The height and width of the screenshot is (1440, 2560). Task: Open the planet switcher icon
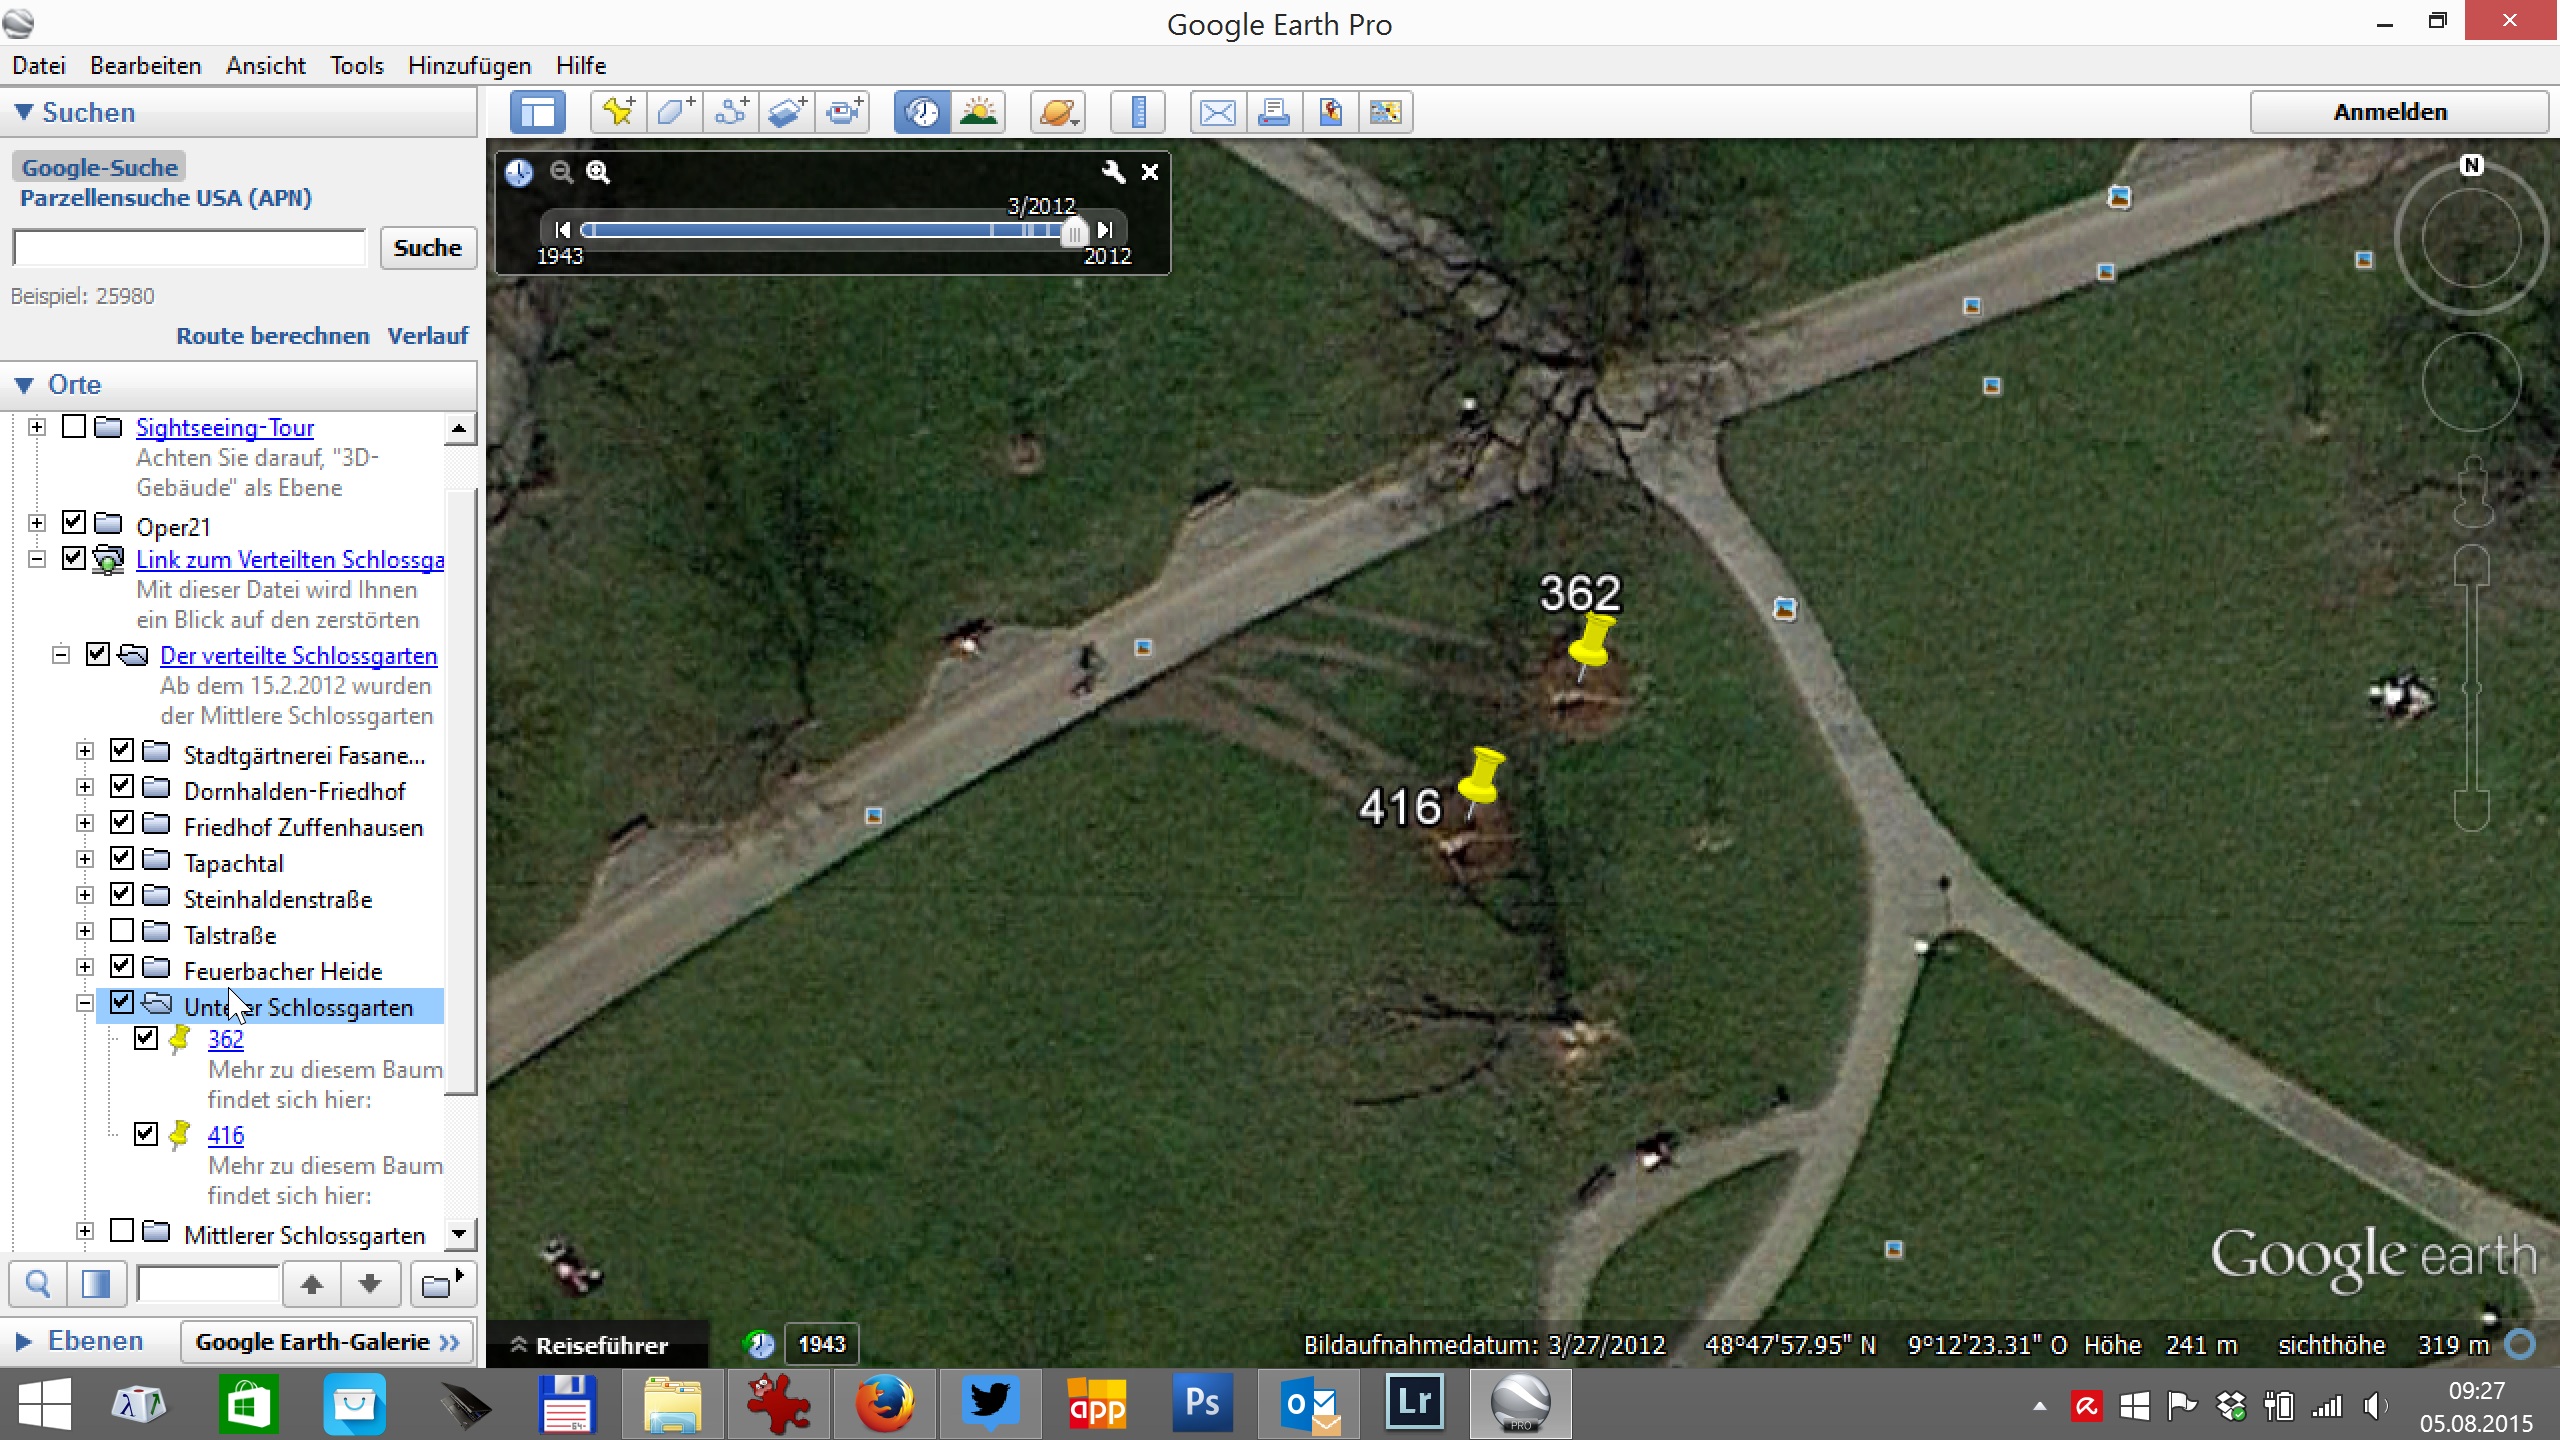(x=1058, y=112)
